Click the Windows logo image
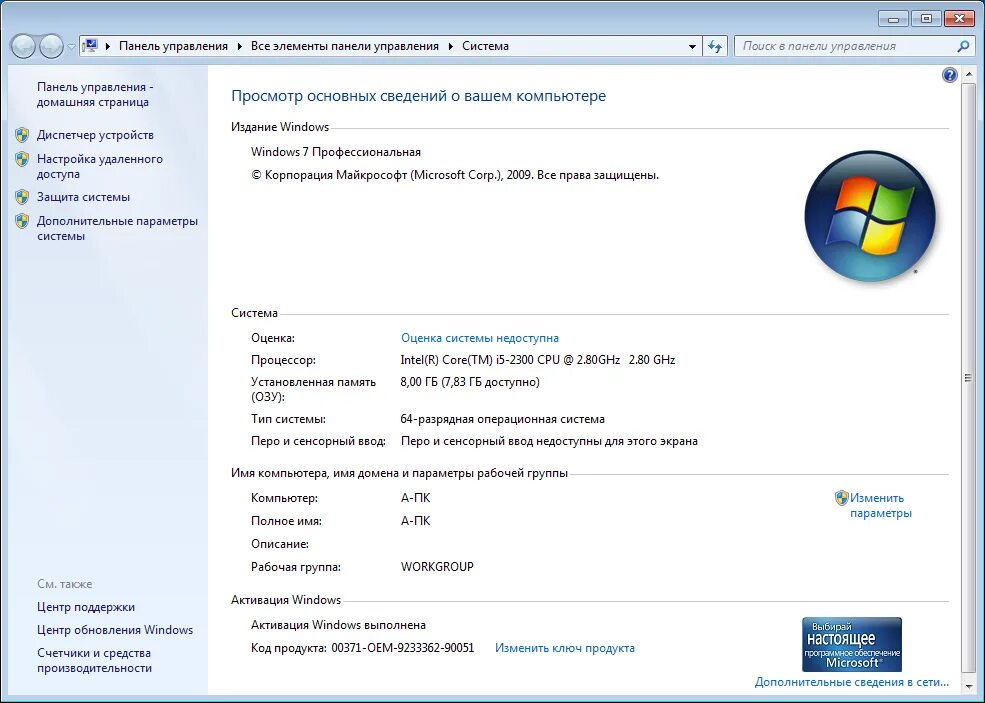Viewport: 985px width, 703px height. (870, 215)
